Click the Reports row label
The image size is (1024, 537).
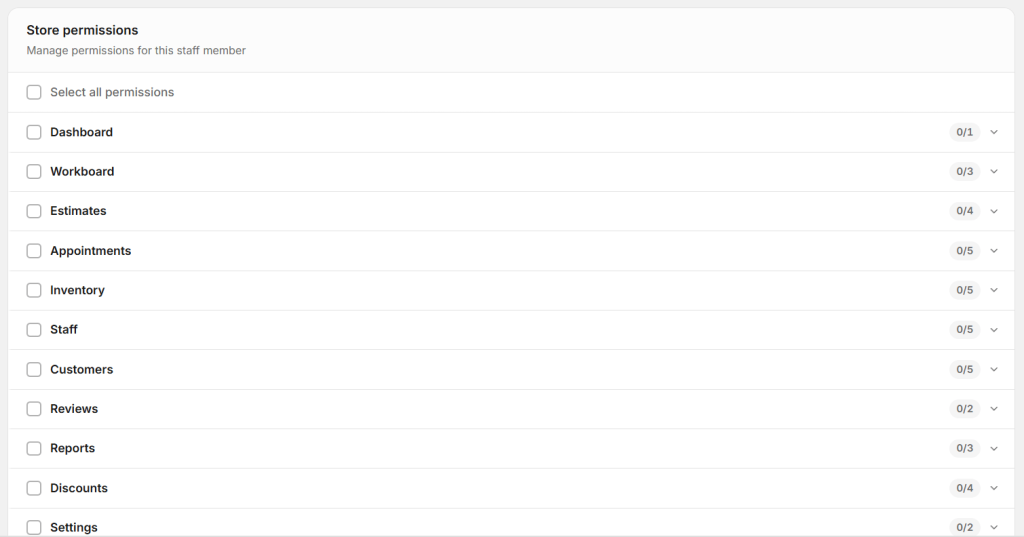(x=73, y=448)
